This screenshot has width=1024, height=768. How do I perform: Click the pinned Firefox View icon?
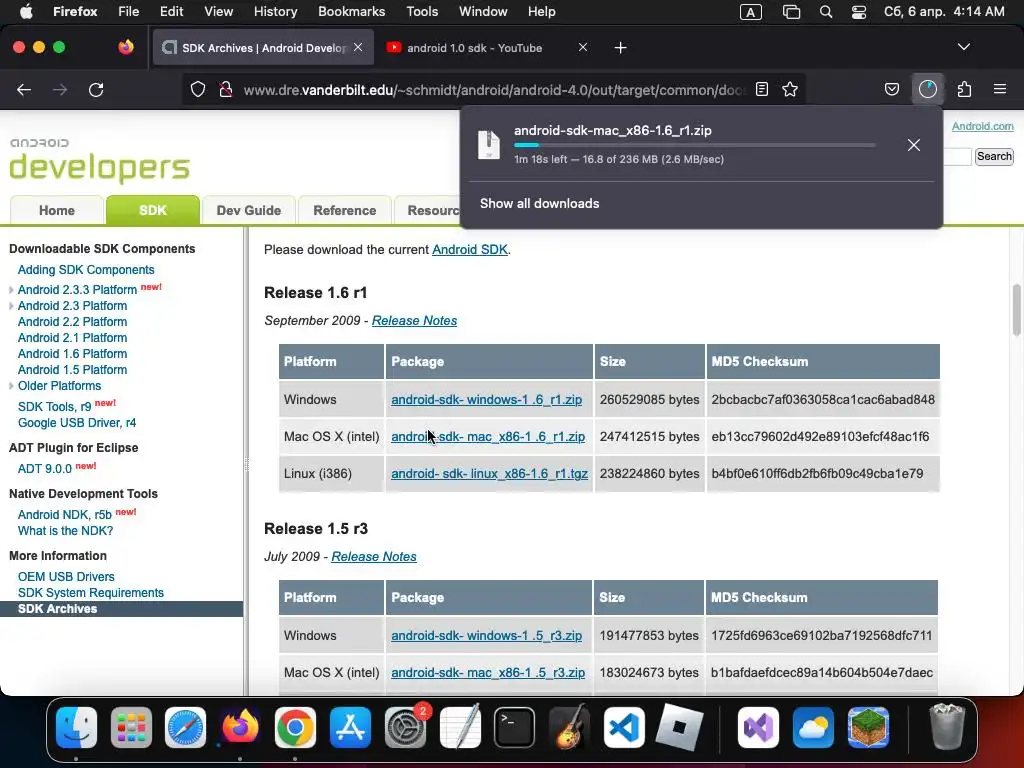coord(126,47)
